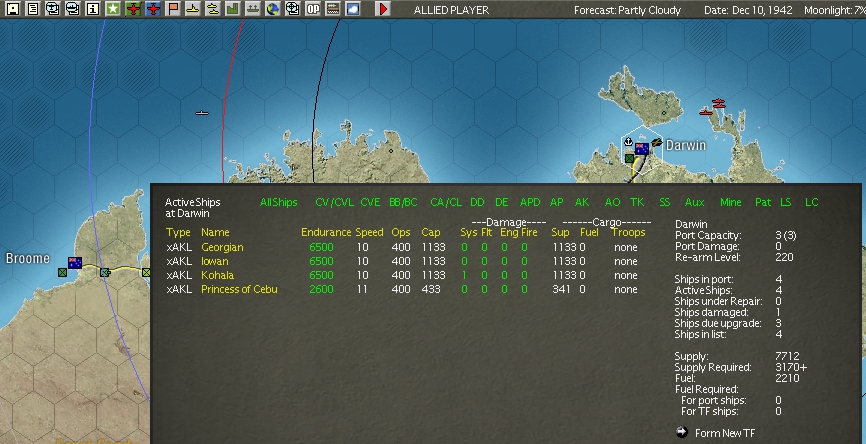Image resolution: width=866 pixels, height=444 pixels.
Task: Open the white star ground units icon
Action: click(113, 8)
